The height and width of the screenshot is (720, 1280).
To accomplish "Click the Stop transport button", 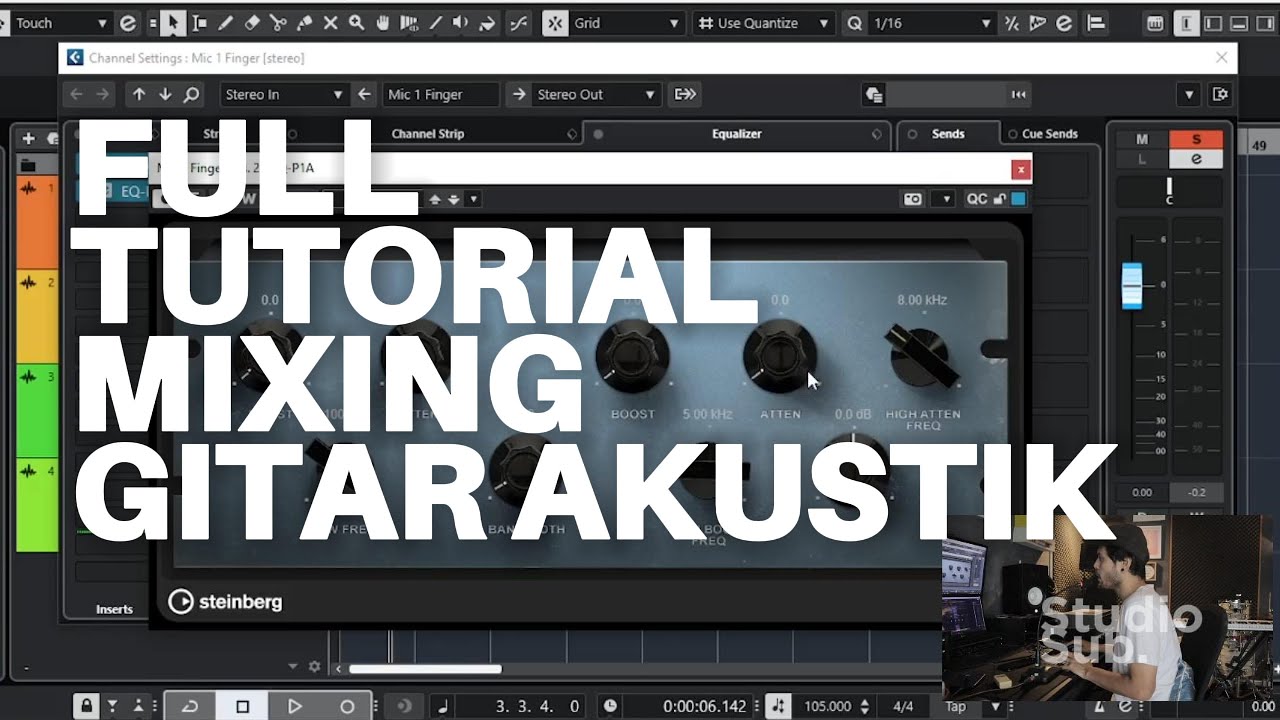I will [x=242, y=706].
